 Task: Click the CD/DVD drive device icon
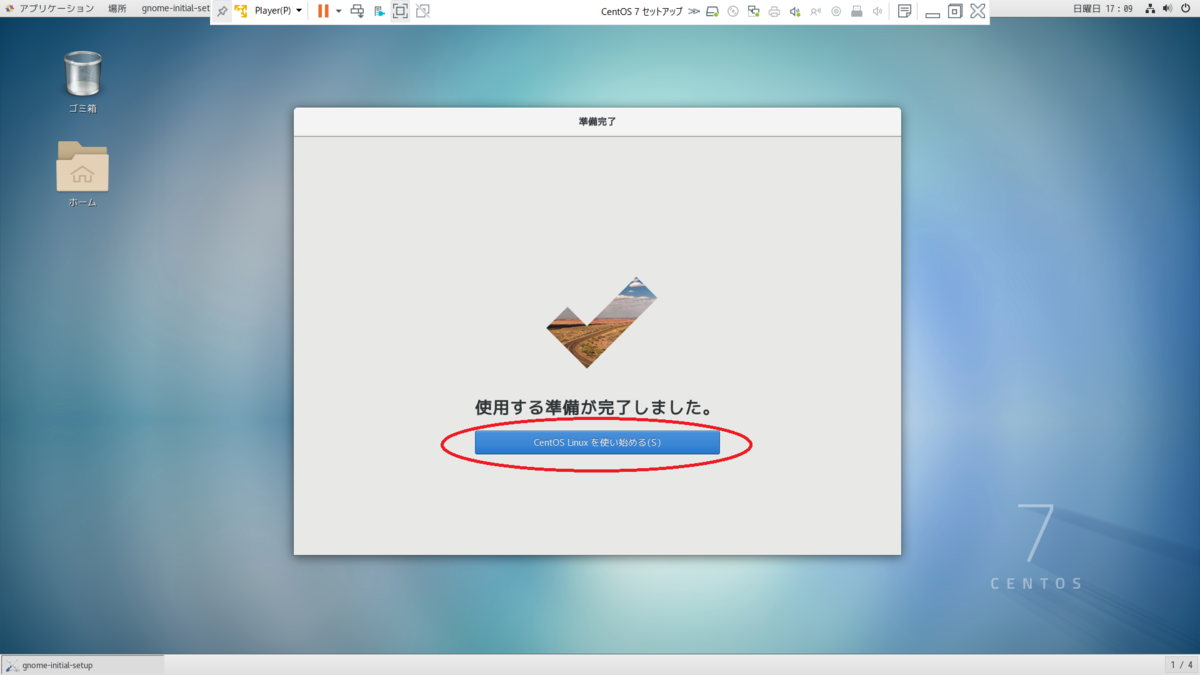(732, 11)
